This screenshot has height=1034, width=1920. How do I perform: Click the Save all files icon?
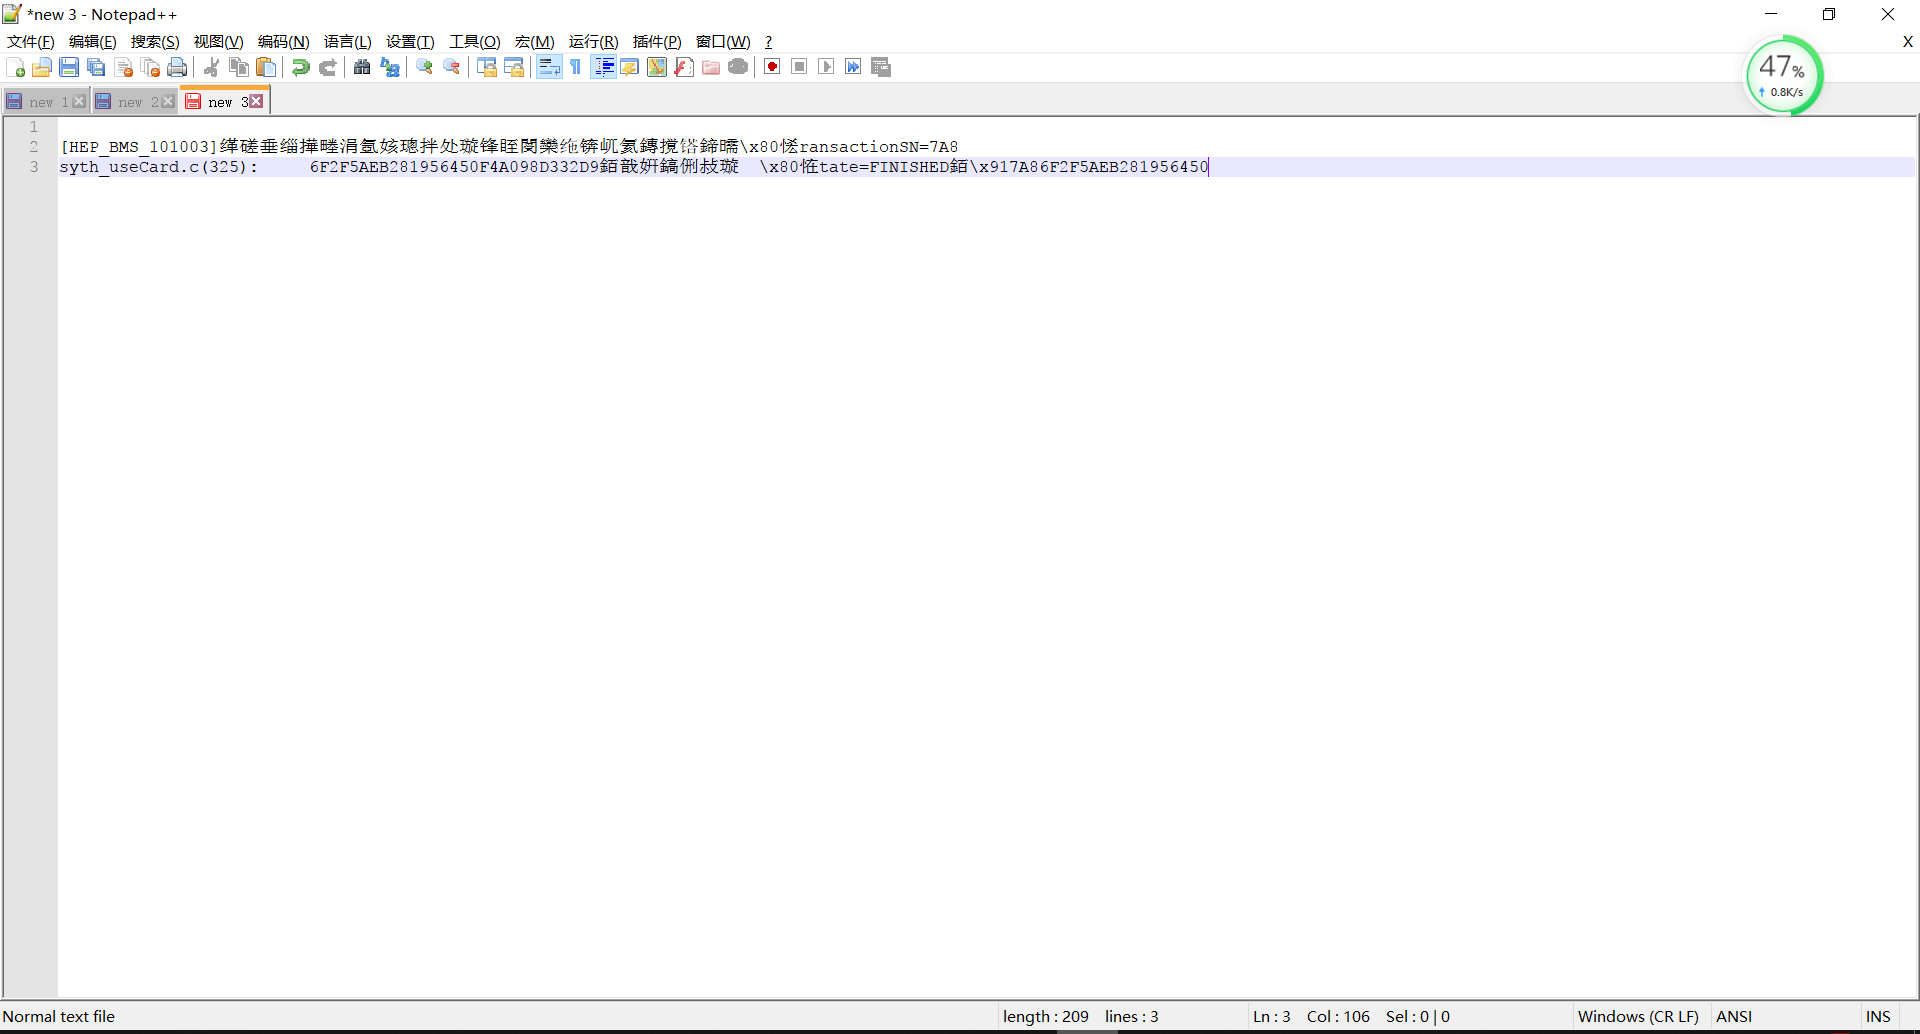96,67
